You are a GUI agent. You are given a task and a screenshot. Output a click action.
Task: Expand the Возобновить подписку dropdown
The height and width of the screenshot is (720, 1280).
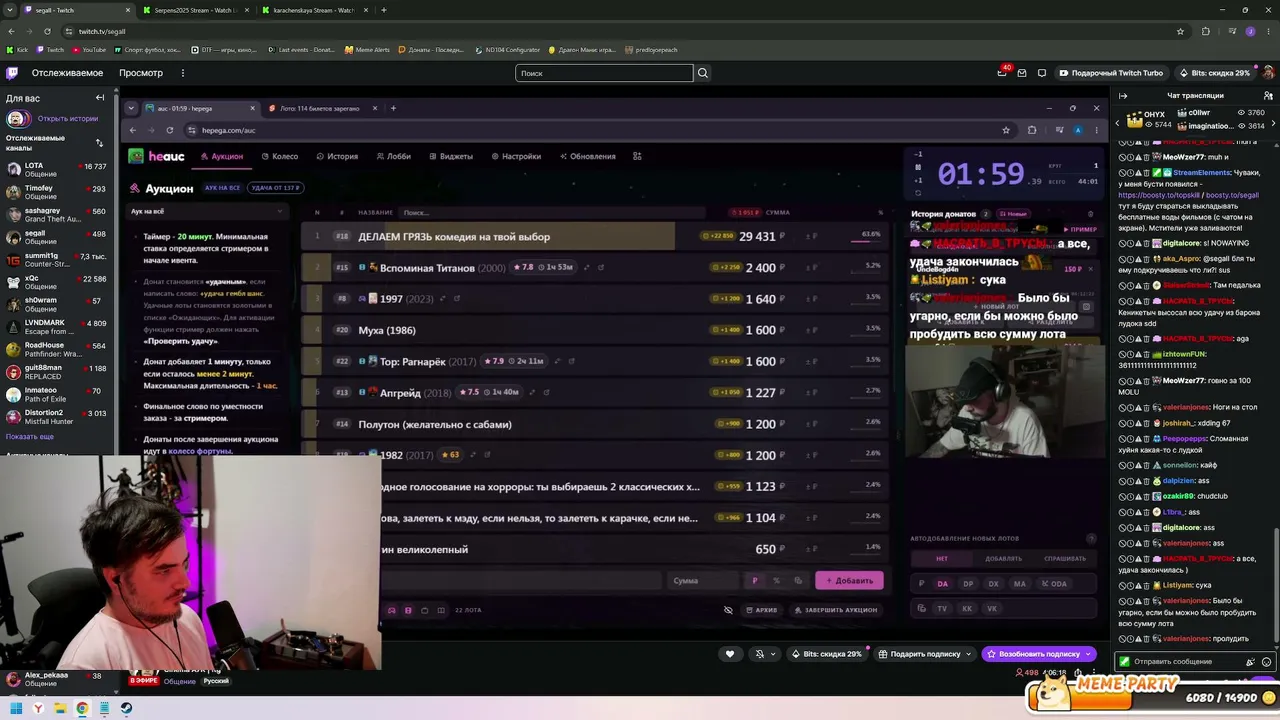[x=1088, y=654]
